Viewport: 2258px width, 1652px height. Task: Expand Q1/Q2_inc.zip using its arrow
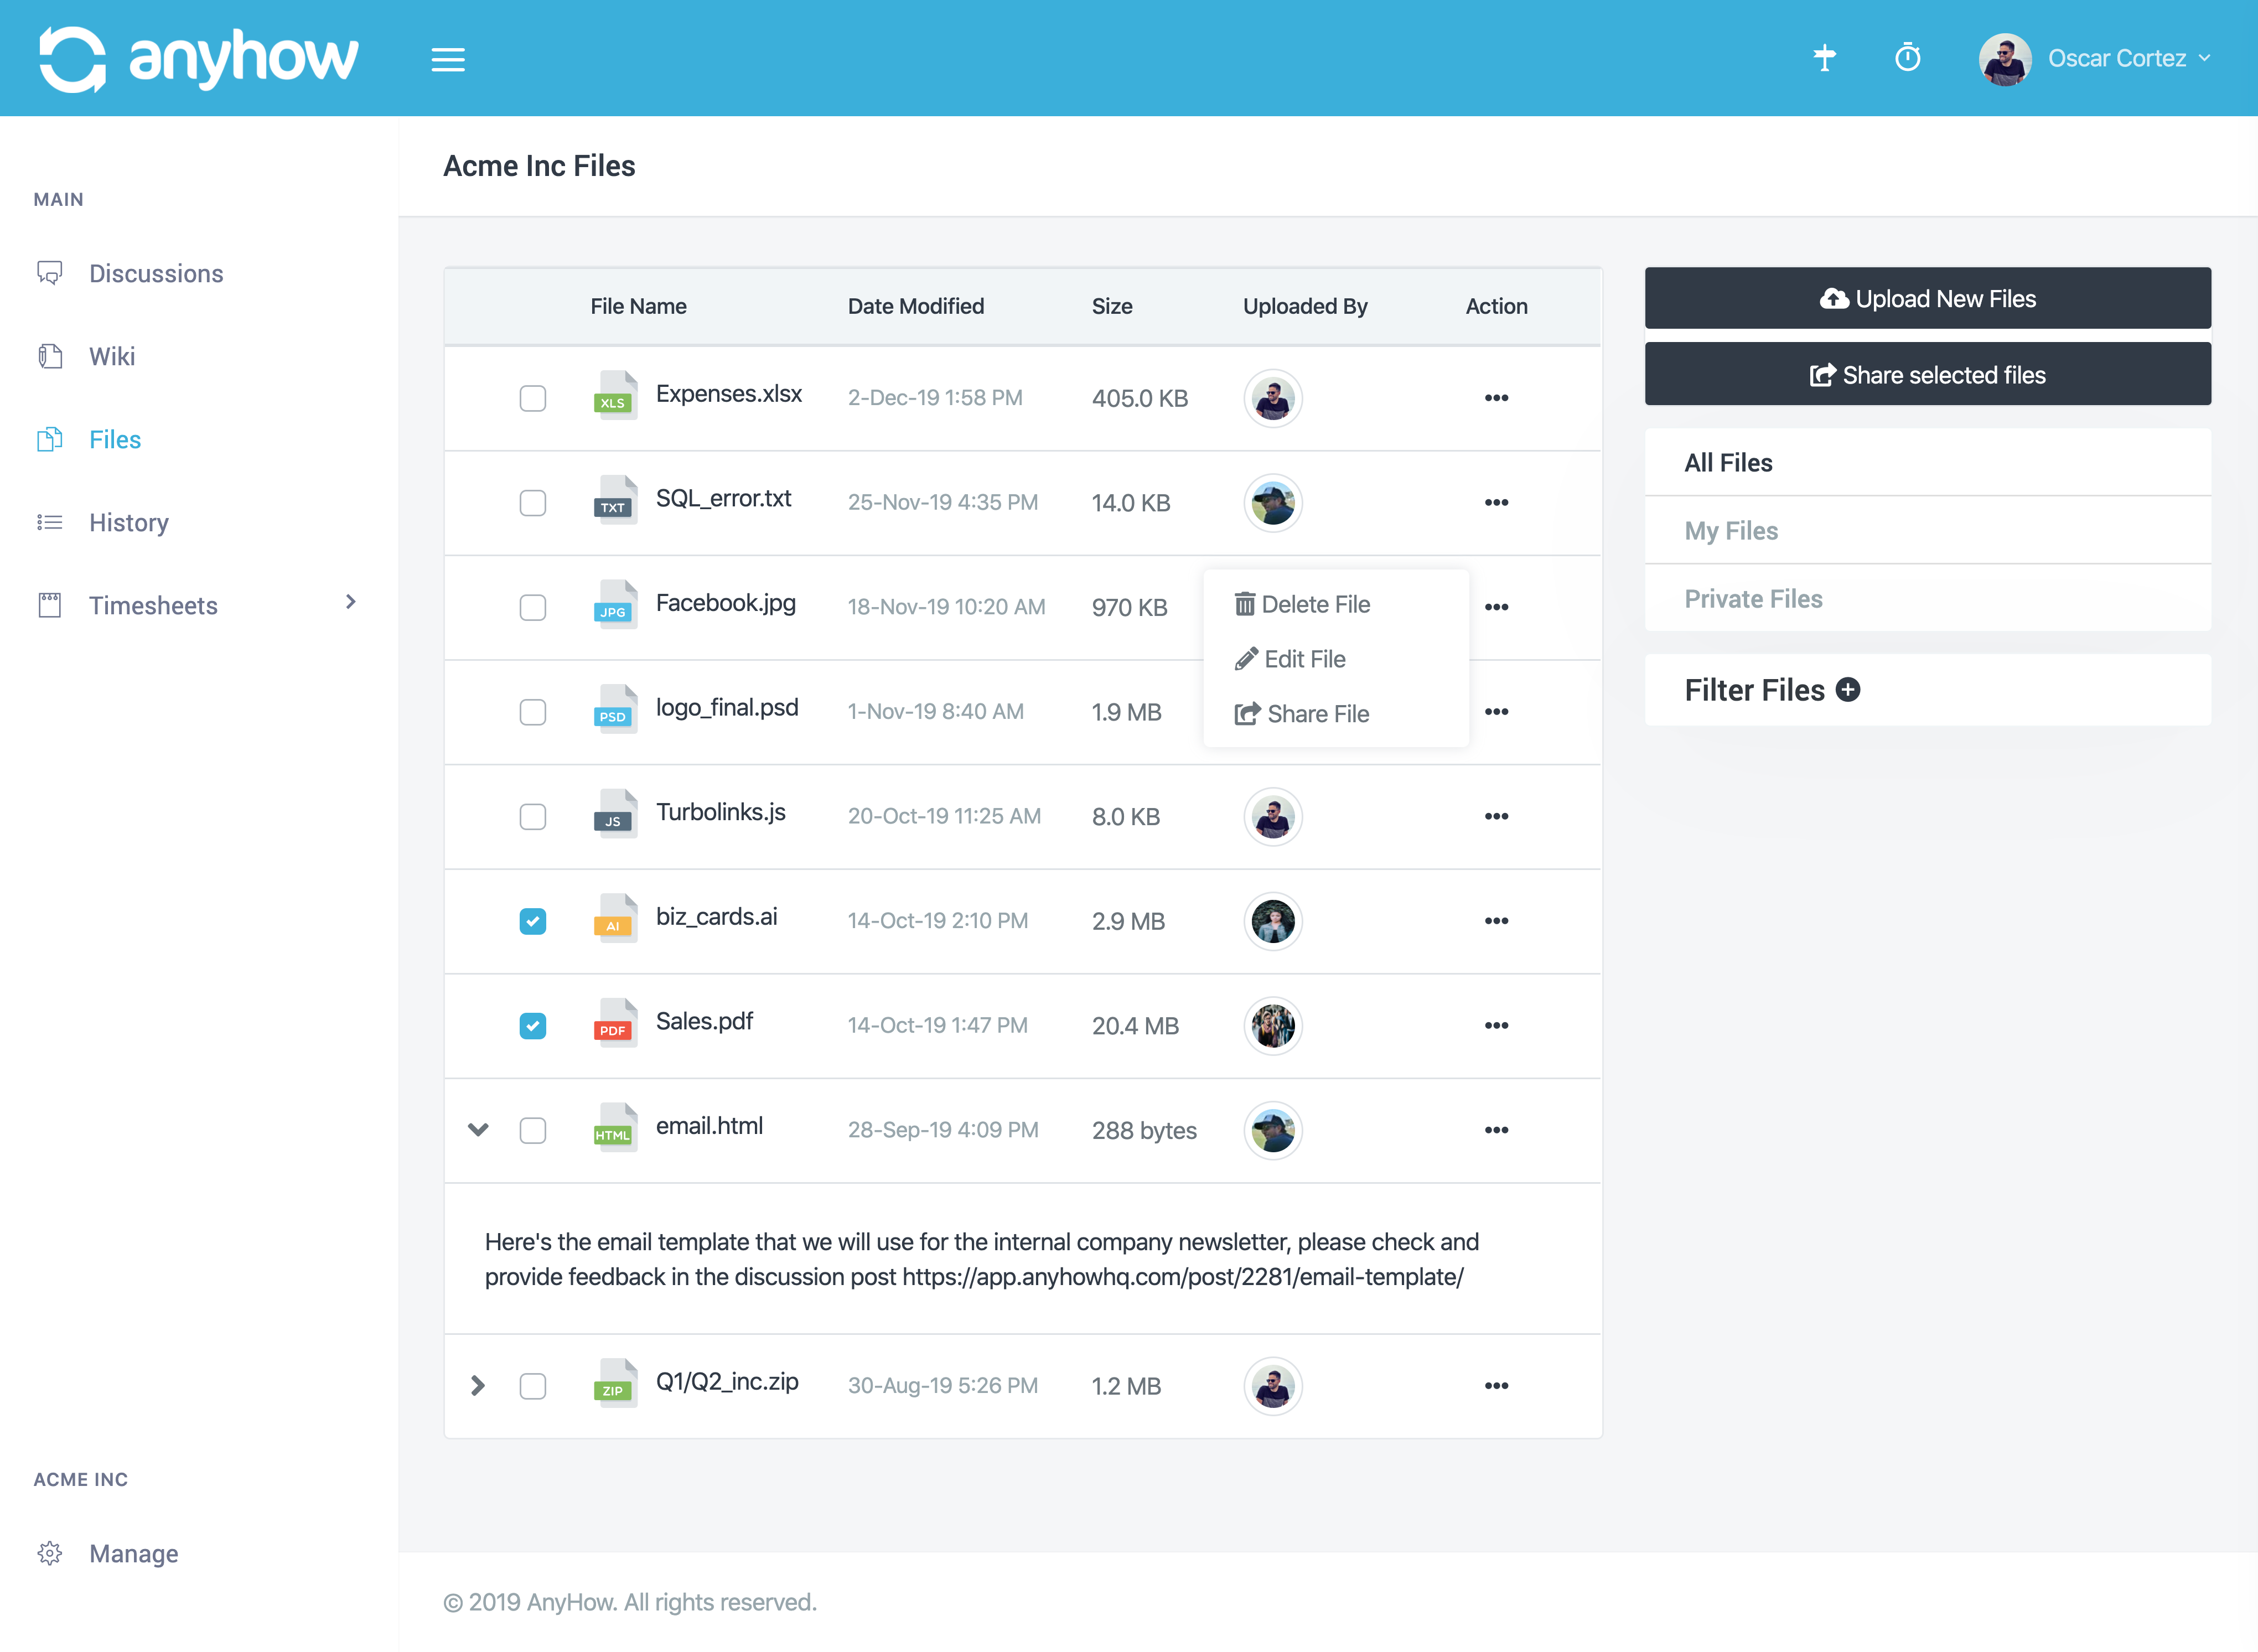[478, 1386]
